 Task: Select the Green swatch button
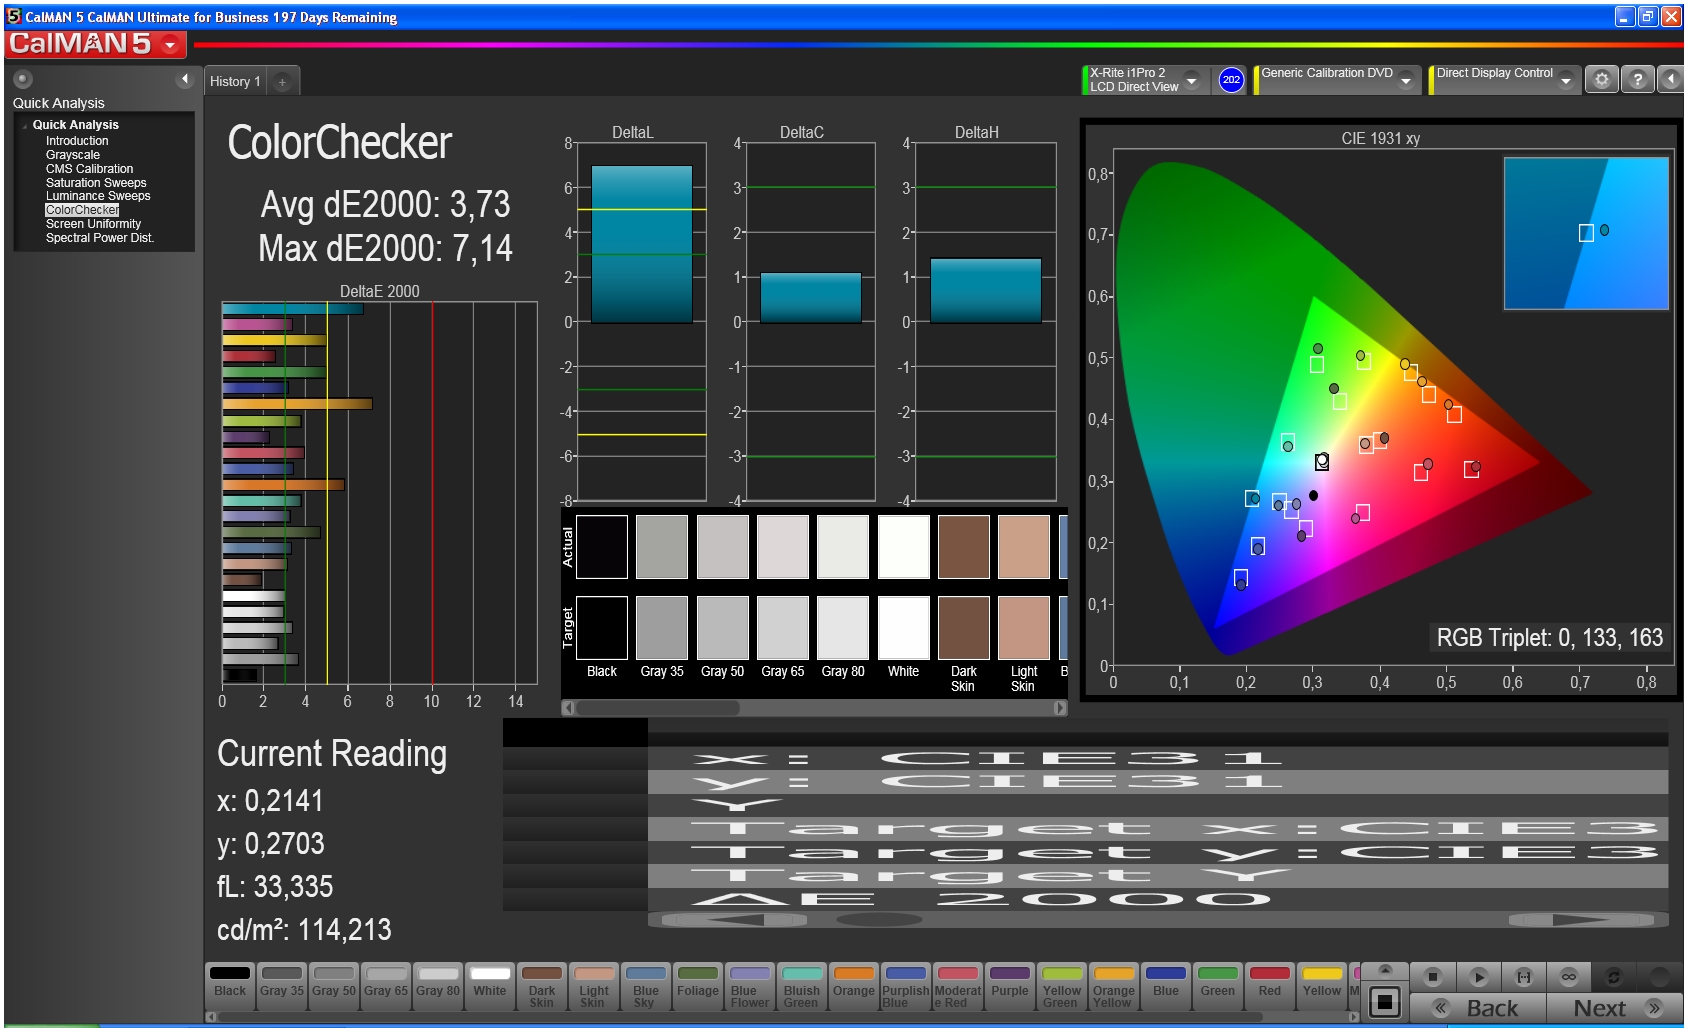[1218, 987]
